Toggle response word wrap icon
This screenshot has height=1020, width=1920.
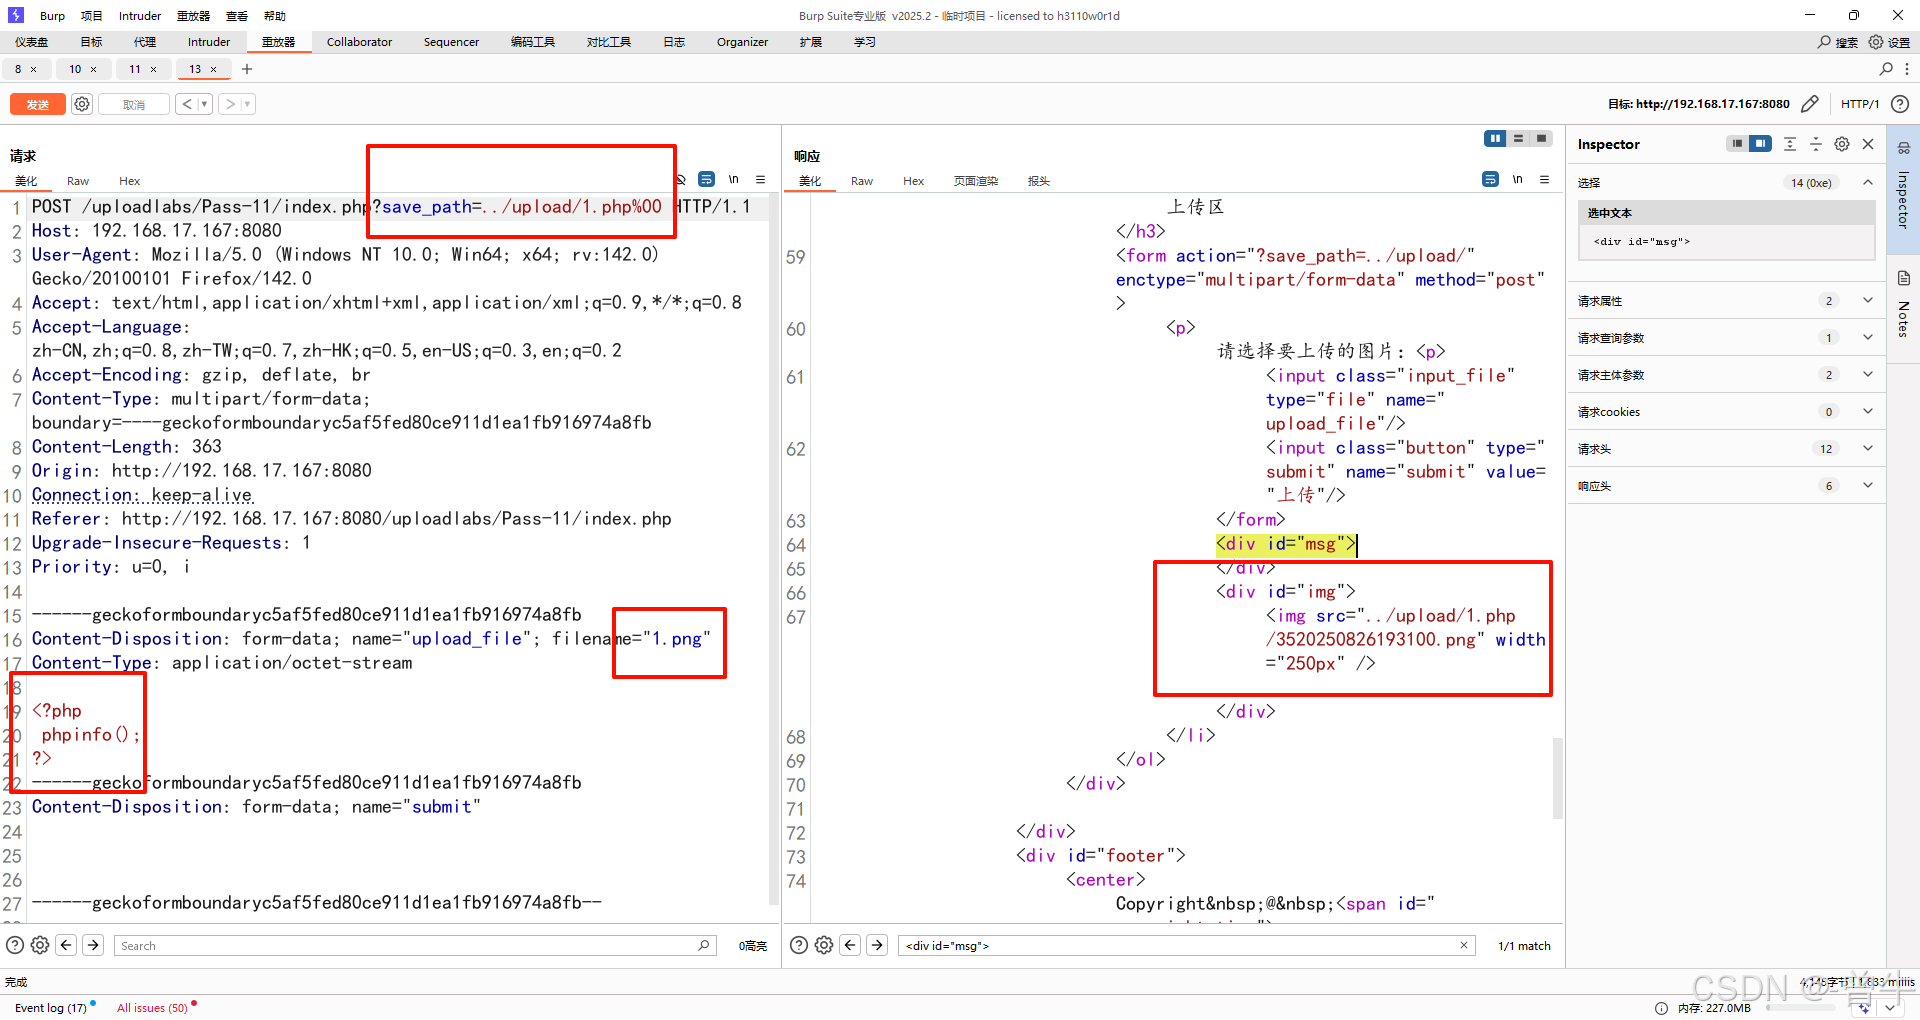pyautogui.click(x=1490, y=179)
